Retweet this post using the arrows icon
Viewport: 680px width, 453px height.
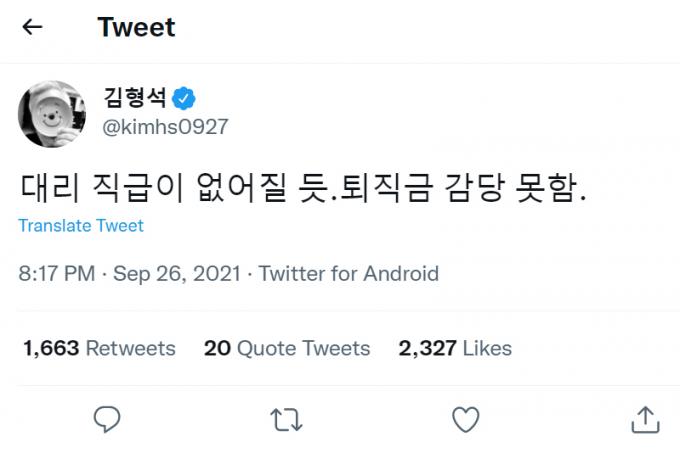pos(287,419)
